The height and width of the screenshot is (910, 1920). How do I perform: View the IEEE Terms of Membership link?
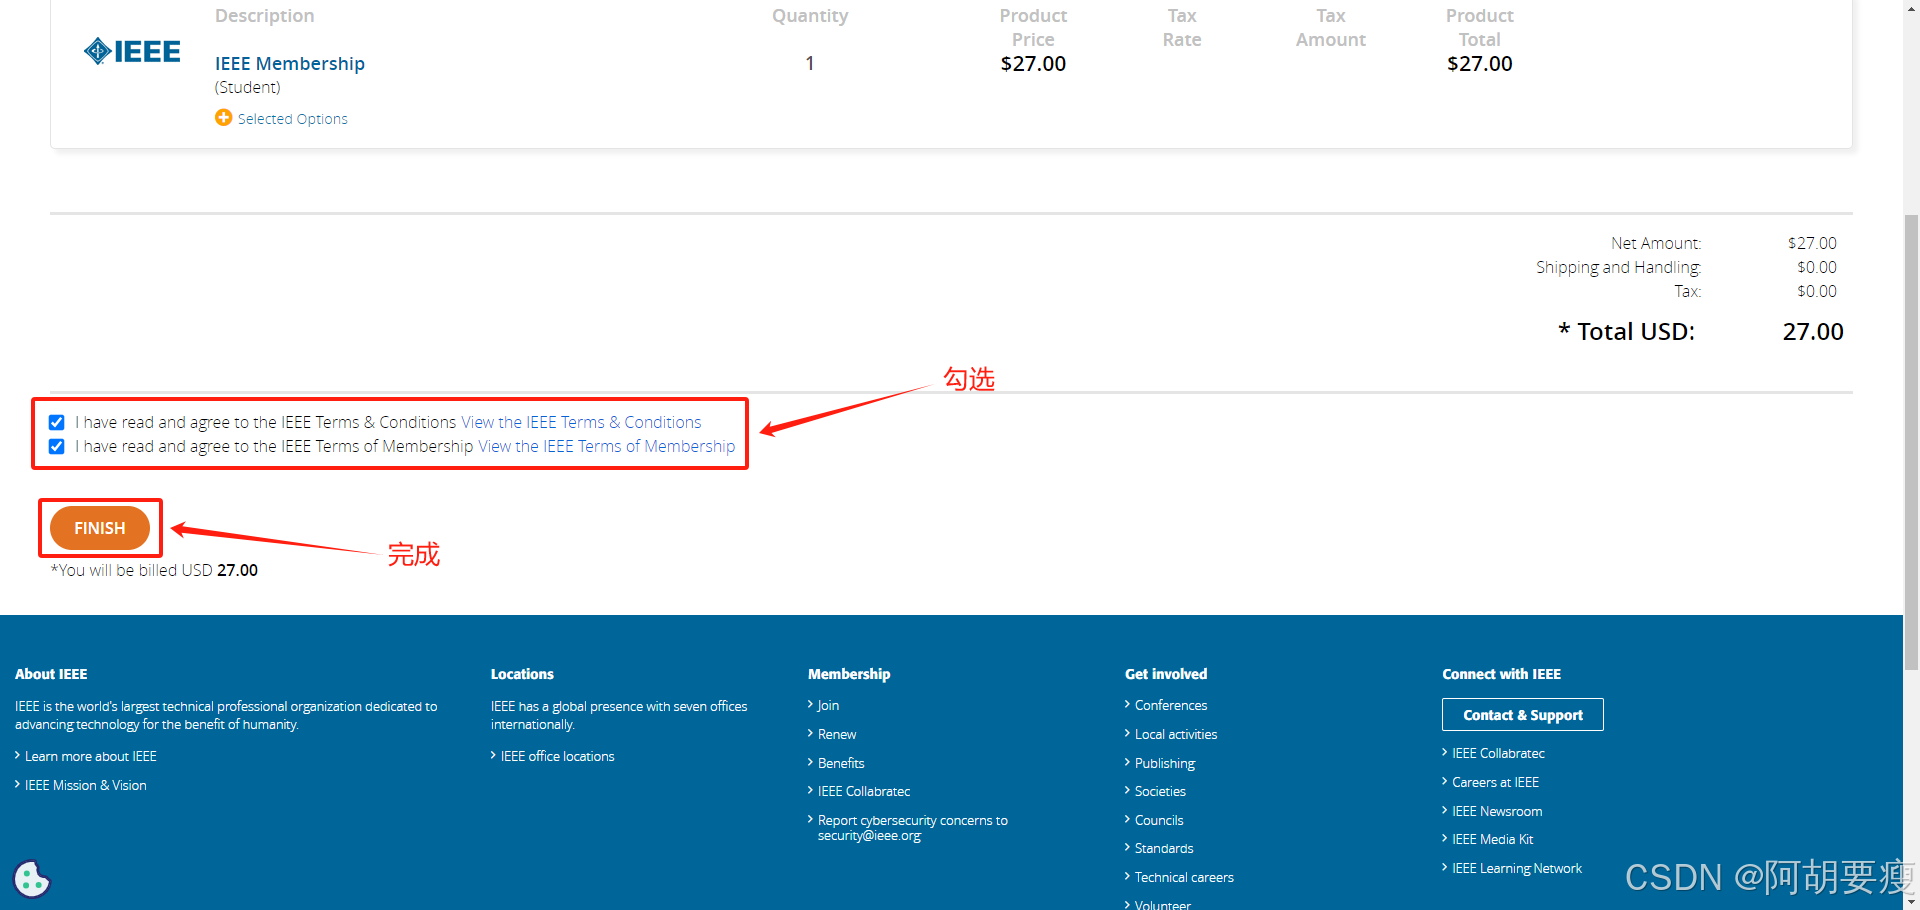[606, 446]
